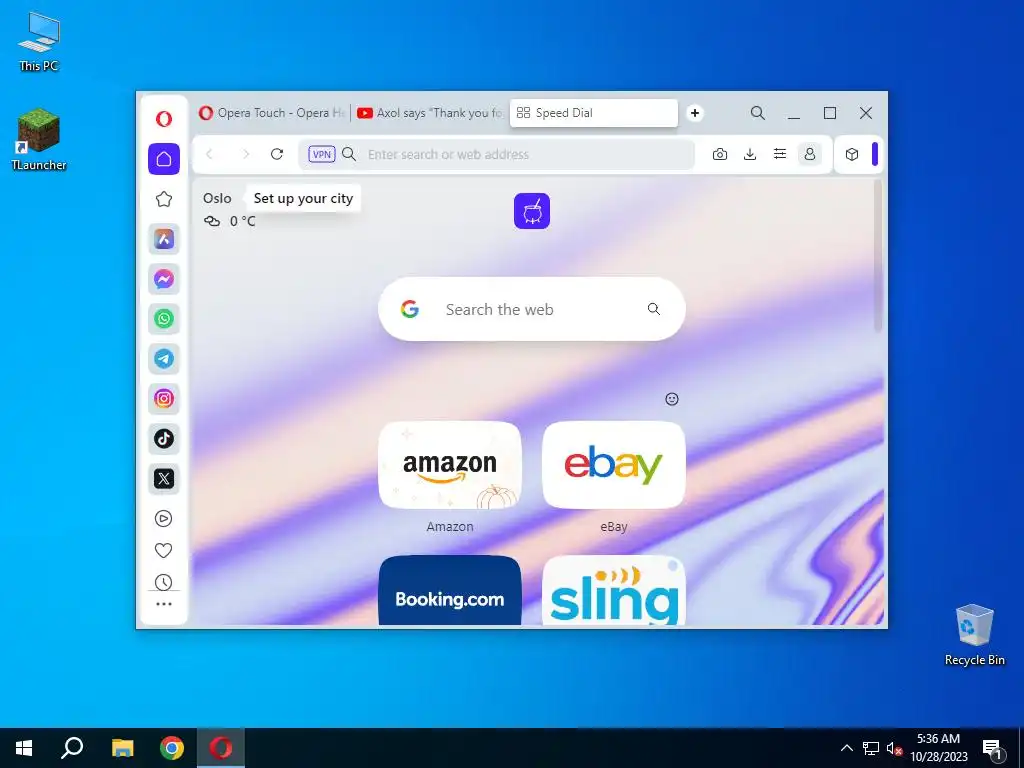Open Pinboards heart icon in sidebar

tap(163, 551)
